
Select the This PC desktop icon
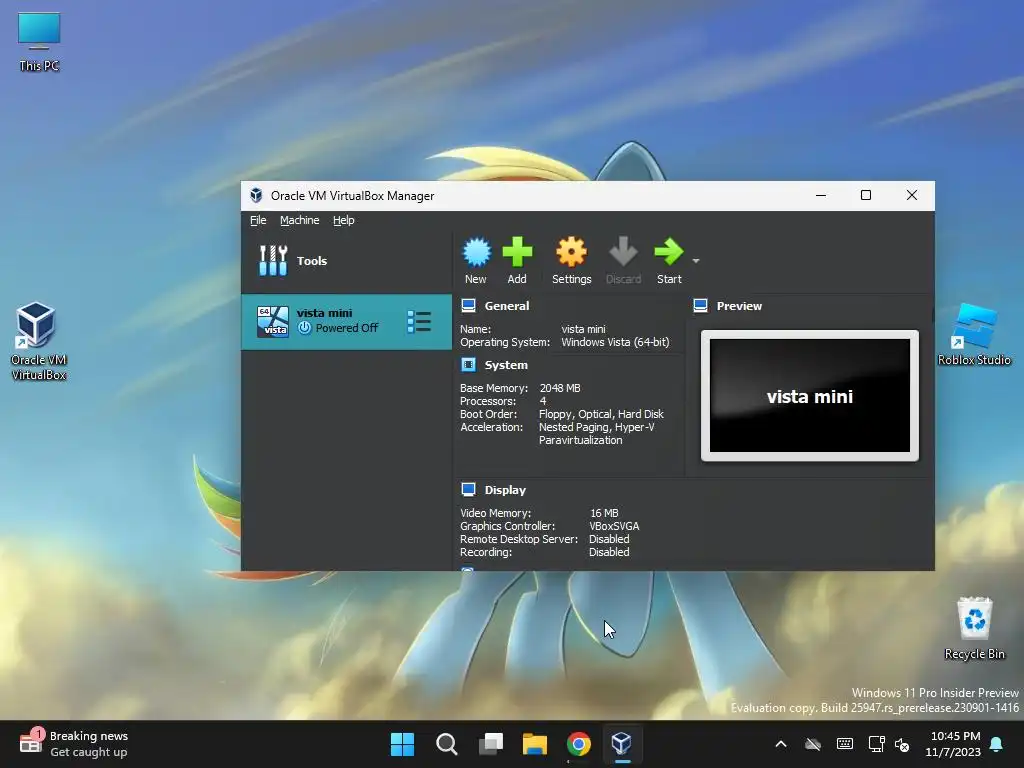pos(39,42)
